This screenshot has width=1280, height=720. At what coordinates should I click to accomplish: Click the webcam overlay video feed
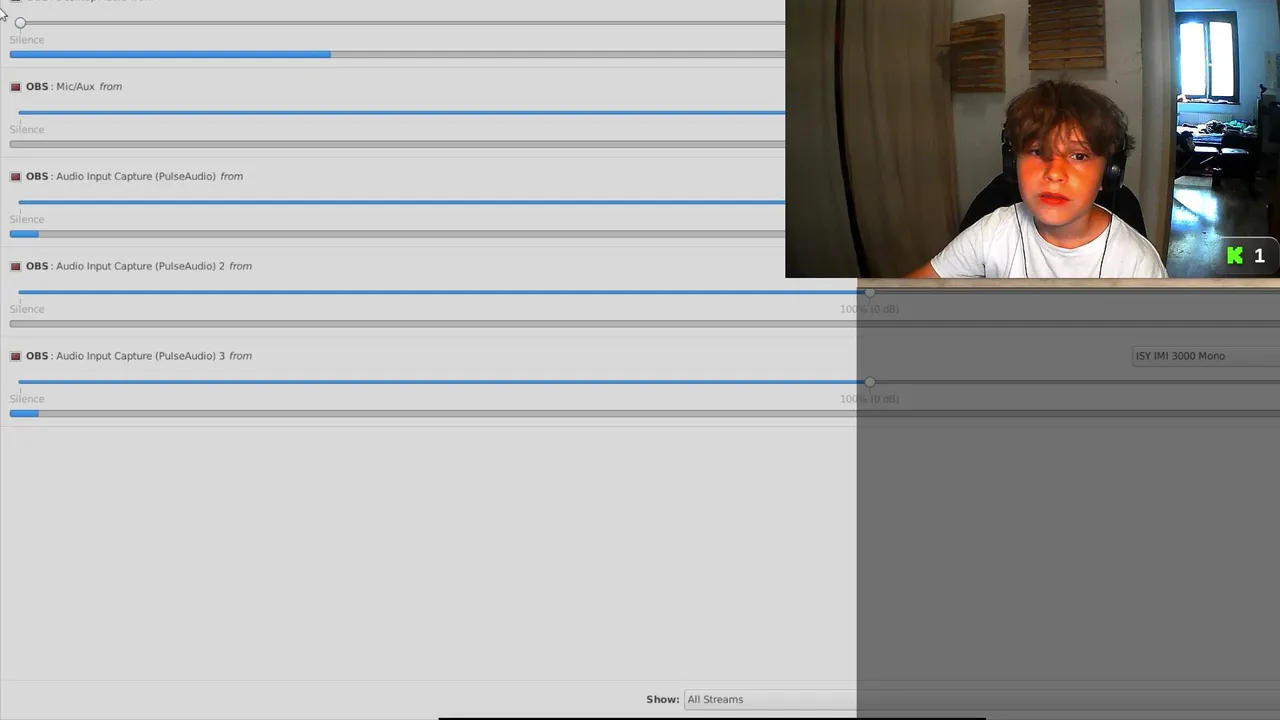click(x=1032, y=139)
